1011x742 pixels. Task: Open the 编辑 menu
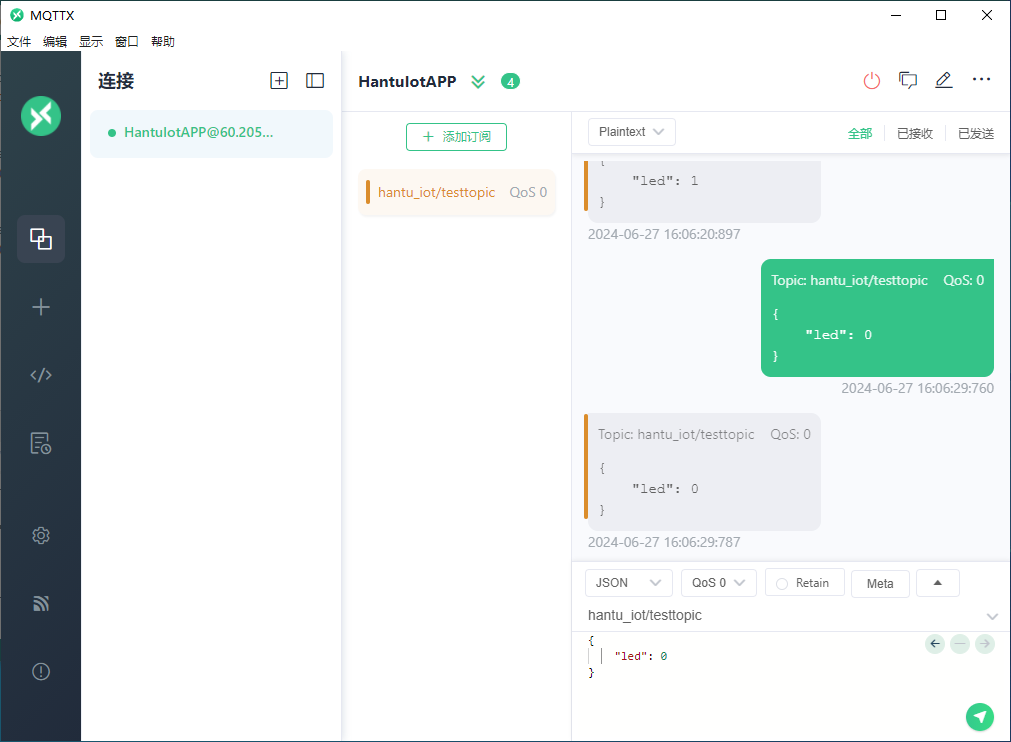55,42
